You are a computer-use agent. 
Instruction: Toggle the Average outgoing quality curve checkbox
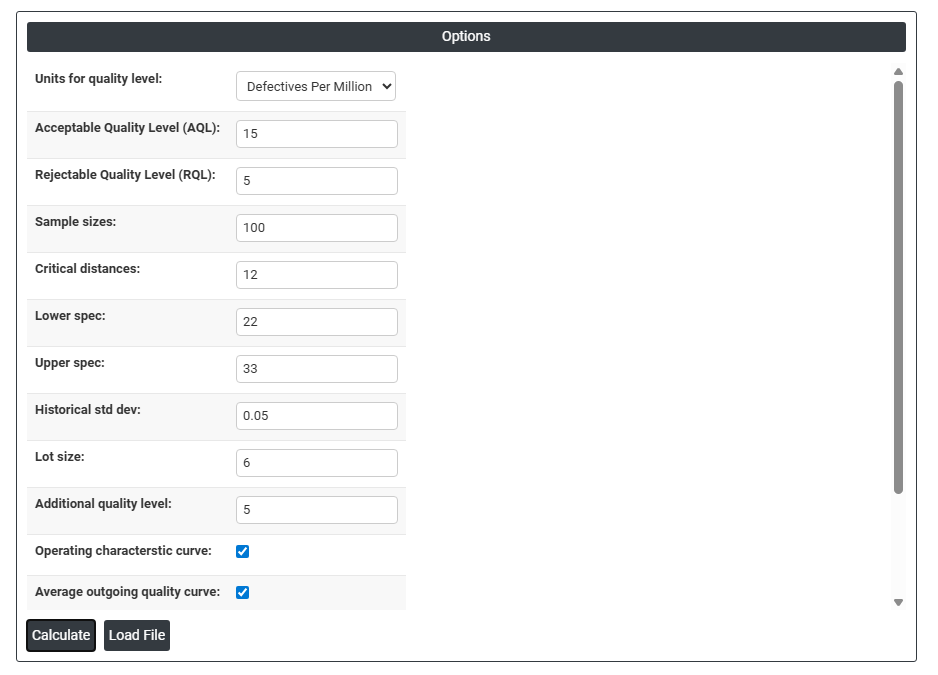pyautogui.click(x=242, y=592)
